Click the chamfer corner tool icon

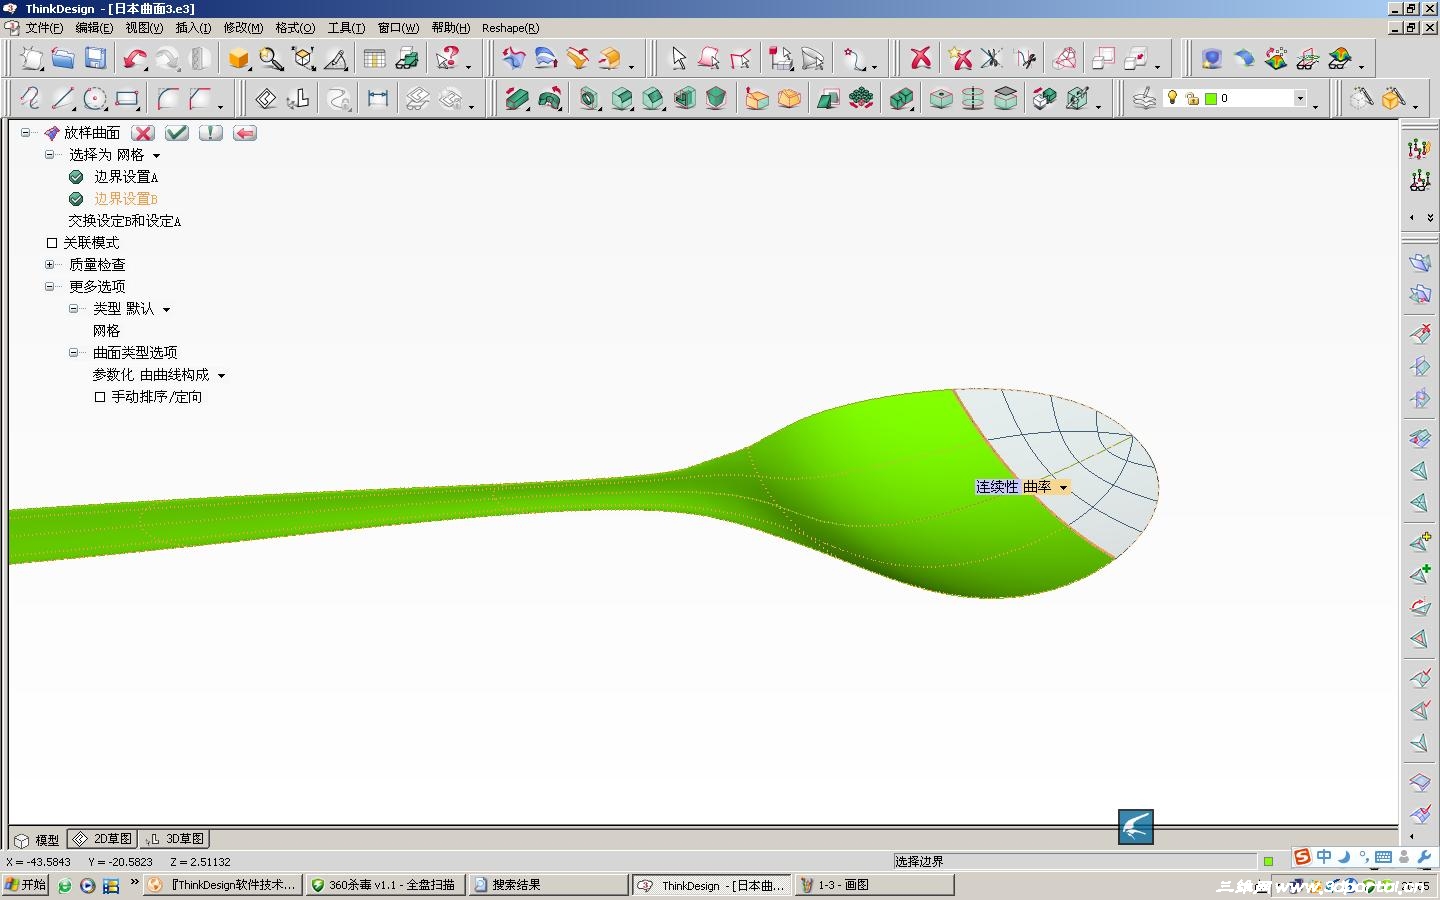point(201,99)
